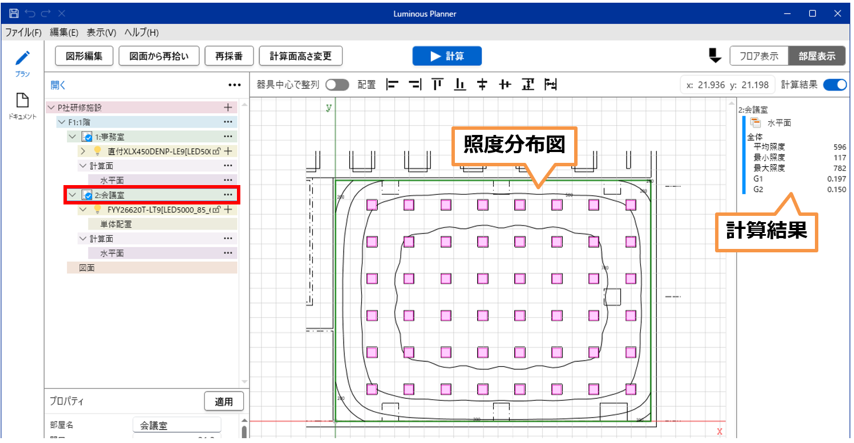854x443 pixels.
Task: Open the 表示(V) menu
Action: tap(101, 33)
